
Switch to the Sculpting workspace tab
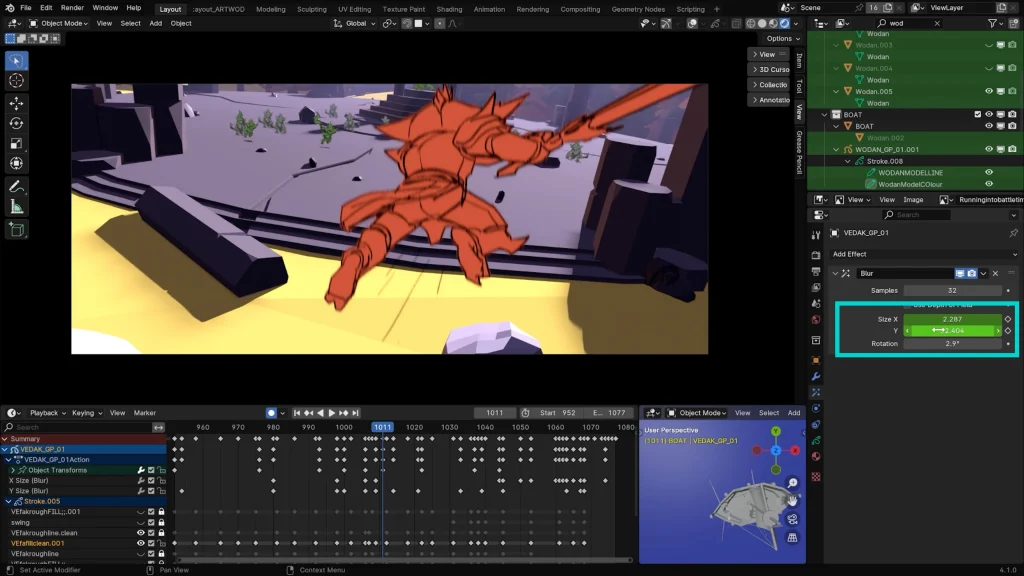(312, 9)
